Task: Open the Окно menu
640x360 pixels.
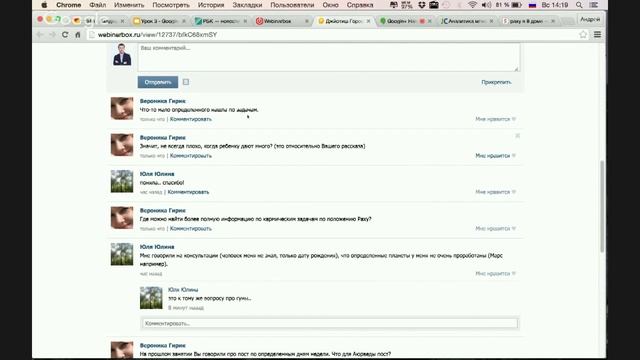Action: point(330,5)
